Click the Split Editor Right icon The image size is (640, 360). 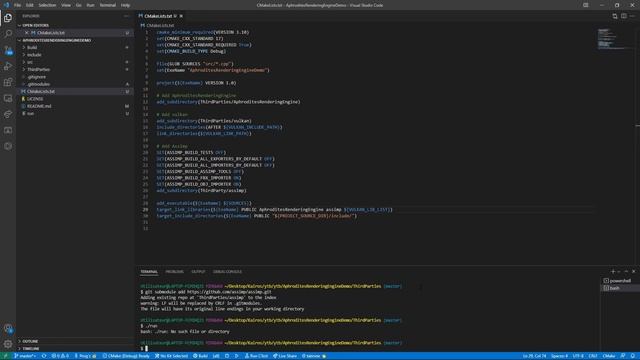624,16
